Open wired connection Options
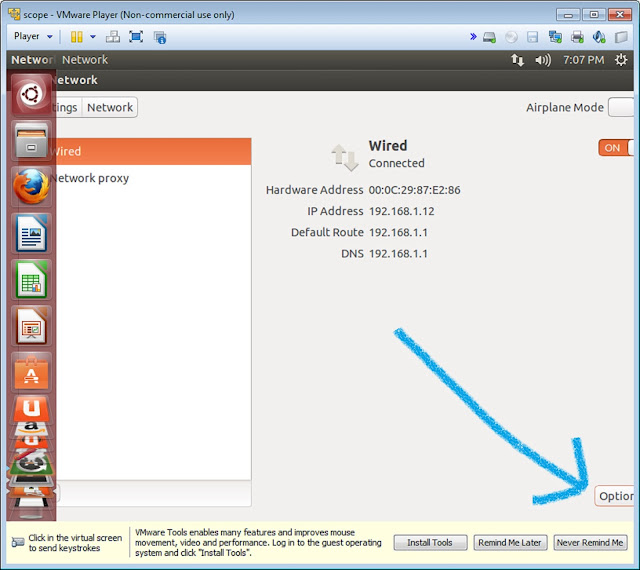Screen dimensions: 640x570 614,496
